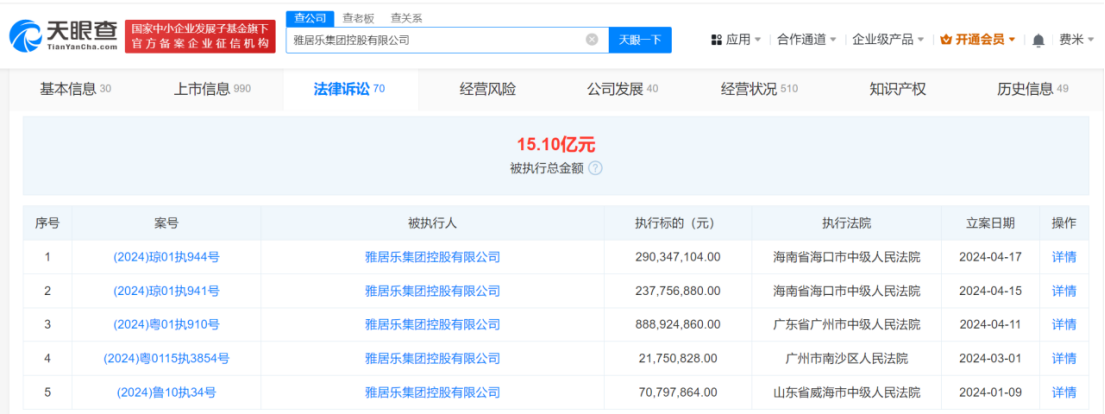Click the notification bell icon

[x=1038, y=40]
